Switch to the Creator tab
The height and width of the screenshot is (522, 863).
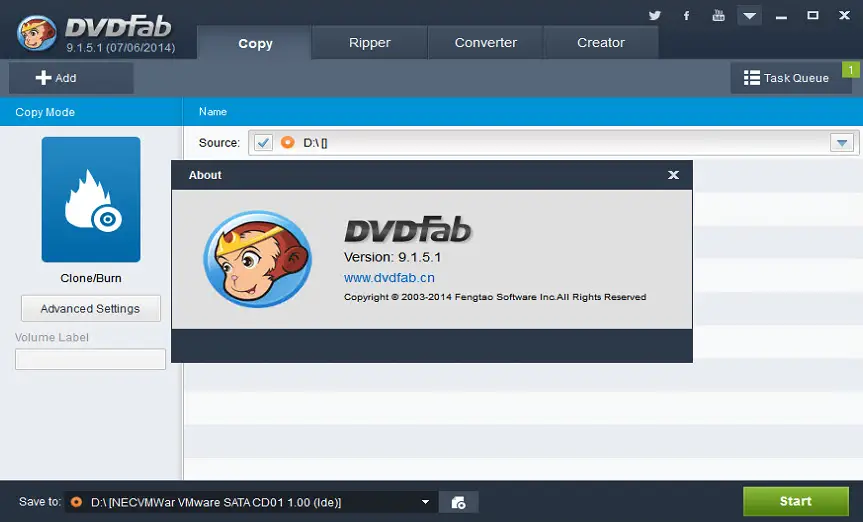coord(600,42)
